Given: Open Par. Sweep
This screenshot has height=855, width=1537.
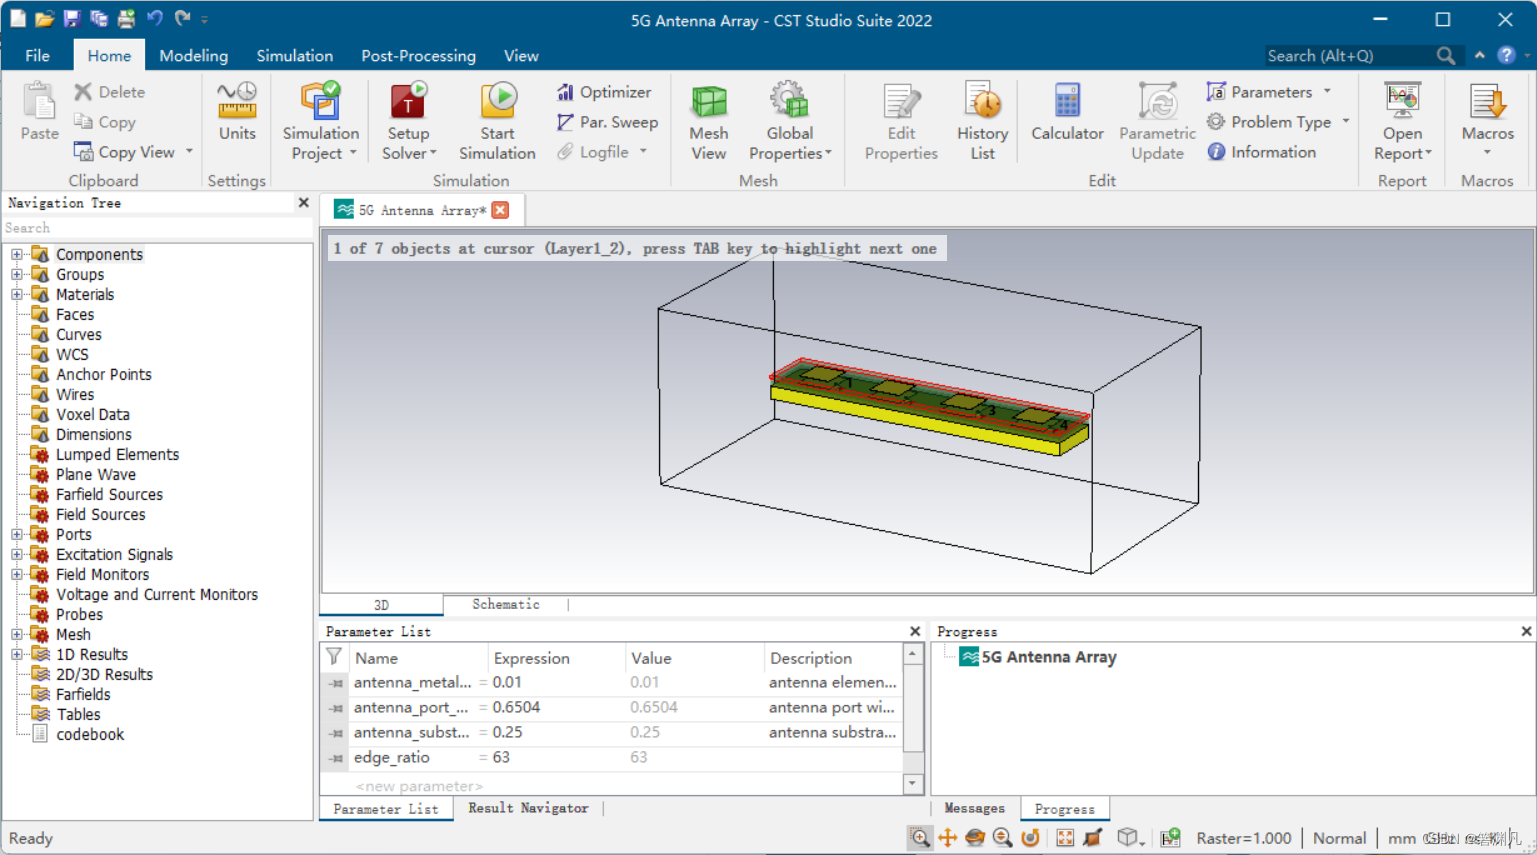Looking at the screenshot, I should pos(607,122).
